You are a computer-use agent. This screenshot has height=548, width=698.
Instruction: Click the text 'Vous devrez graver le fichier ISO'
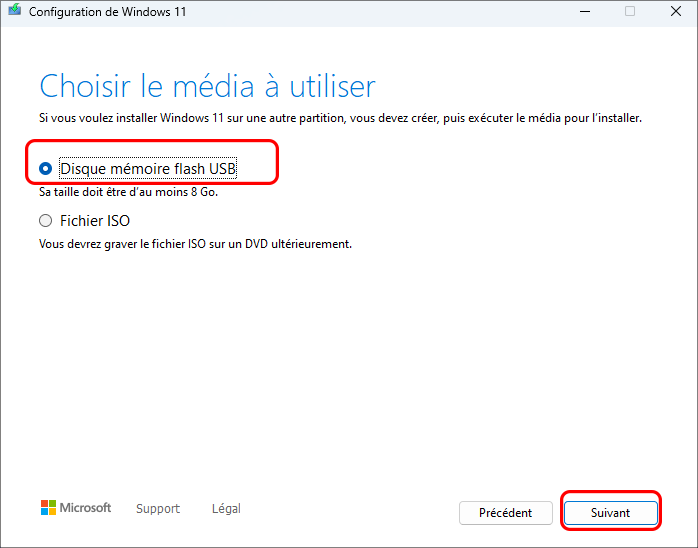point(122,244)
